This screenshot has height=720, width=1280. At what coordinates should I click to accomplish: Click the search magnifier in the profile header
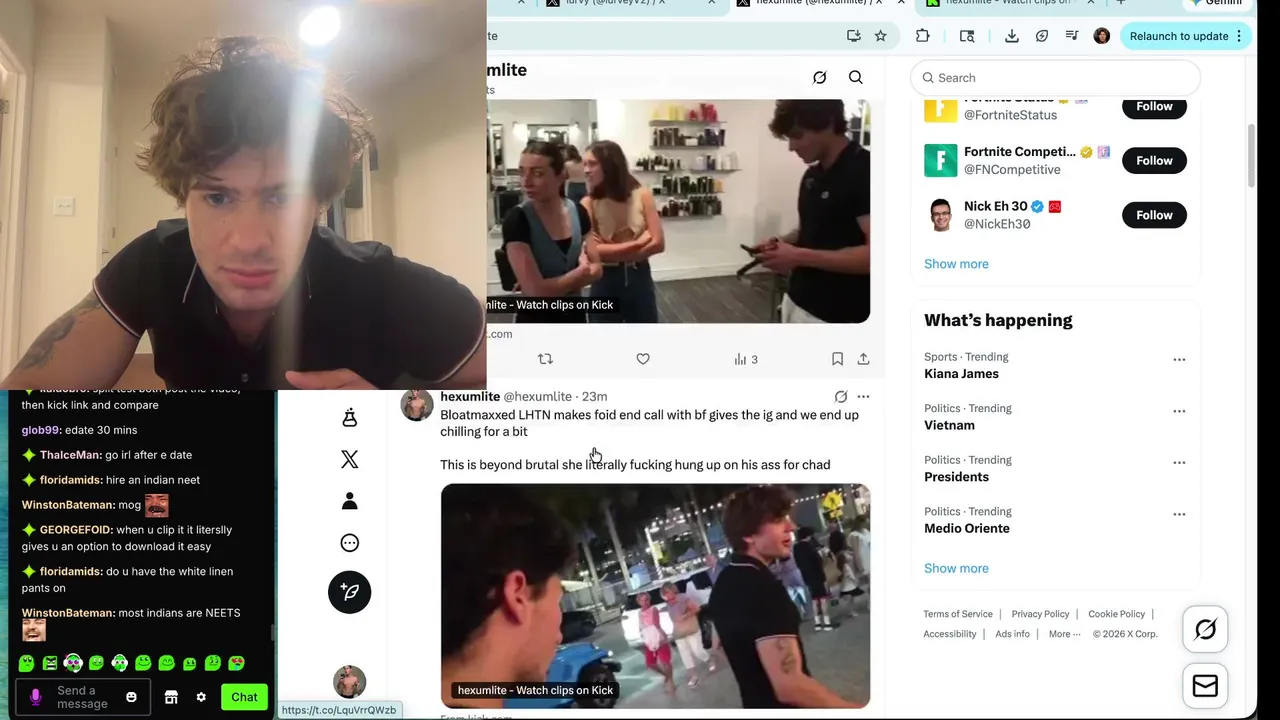point(856,78)
